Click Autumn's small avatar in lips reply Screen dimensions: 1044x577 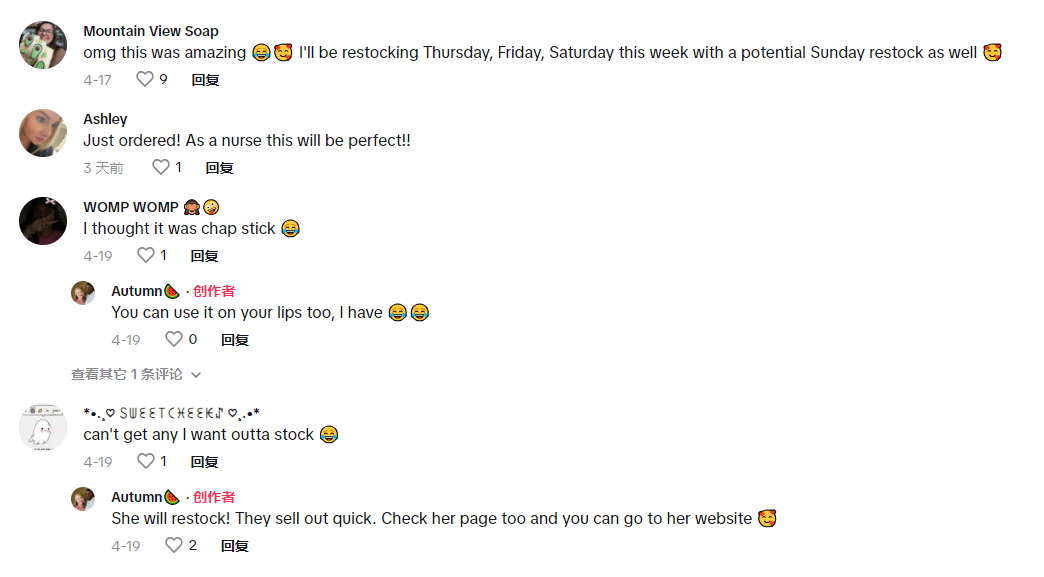pyautogui.click(x=83, y=293)
